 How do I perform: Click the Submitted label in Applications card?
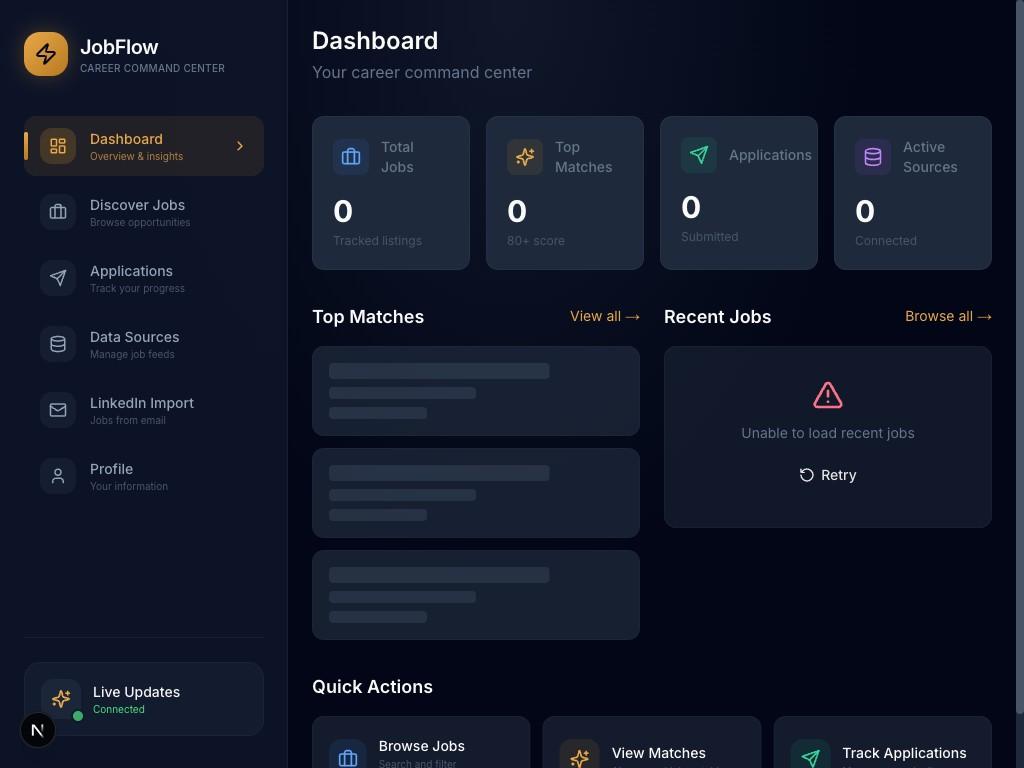(710, 236)
